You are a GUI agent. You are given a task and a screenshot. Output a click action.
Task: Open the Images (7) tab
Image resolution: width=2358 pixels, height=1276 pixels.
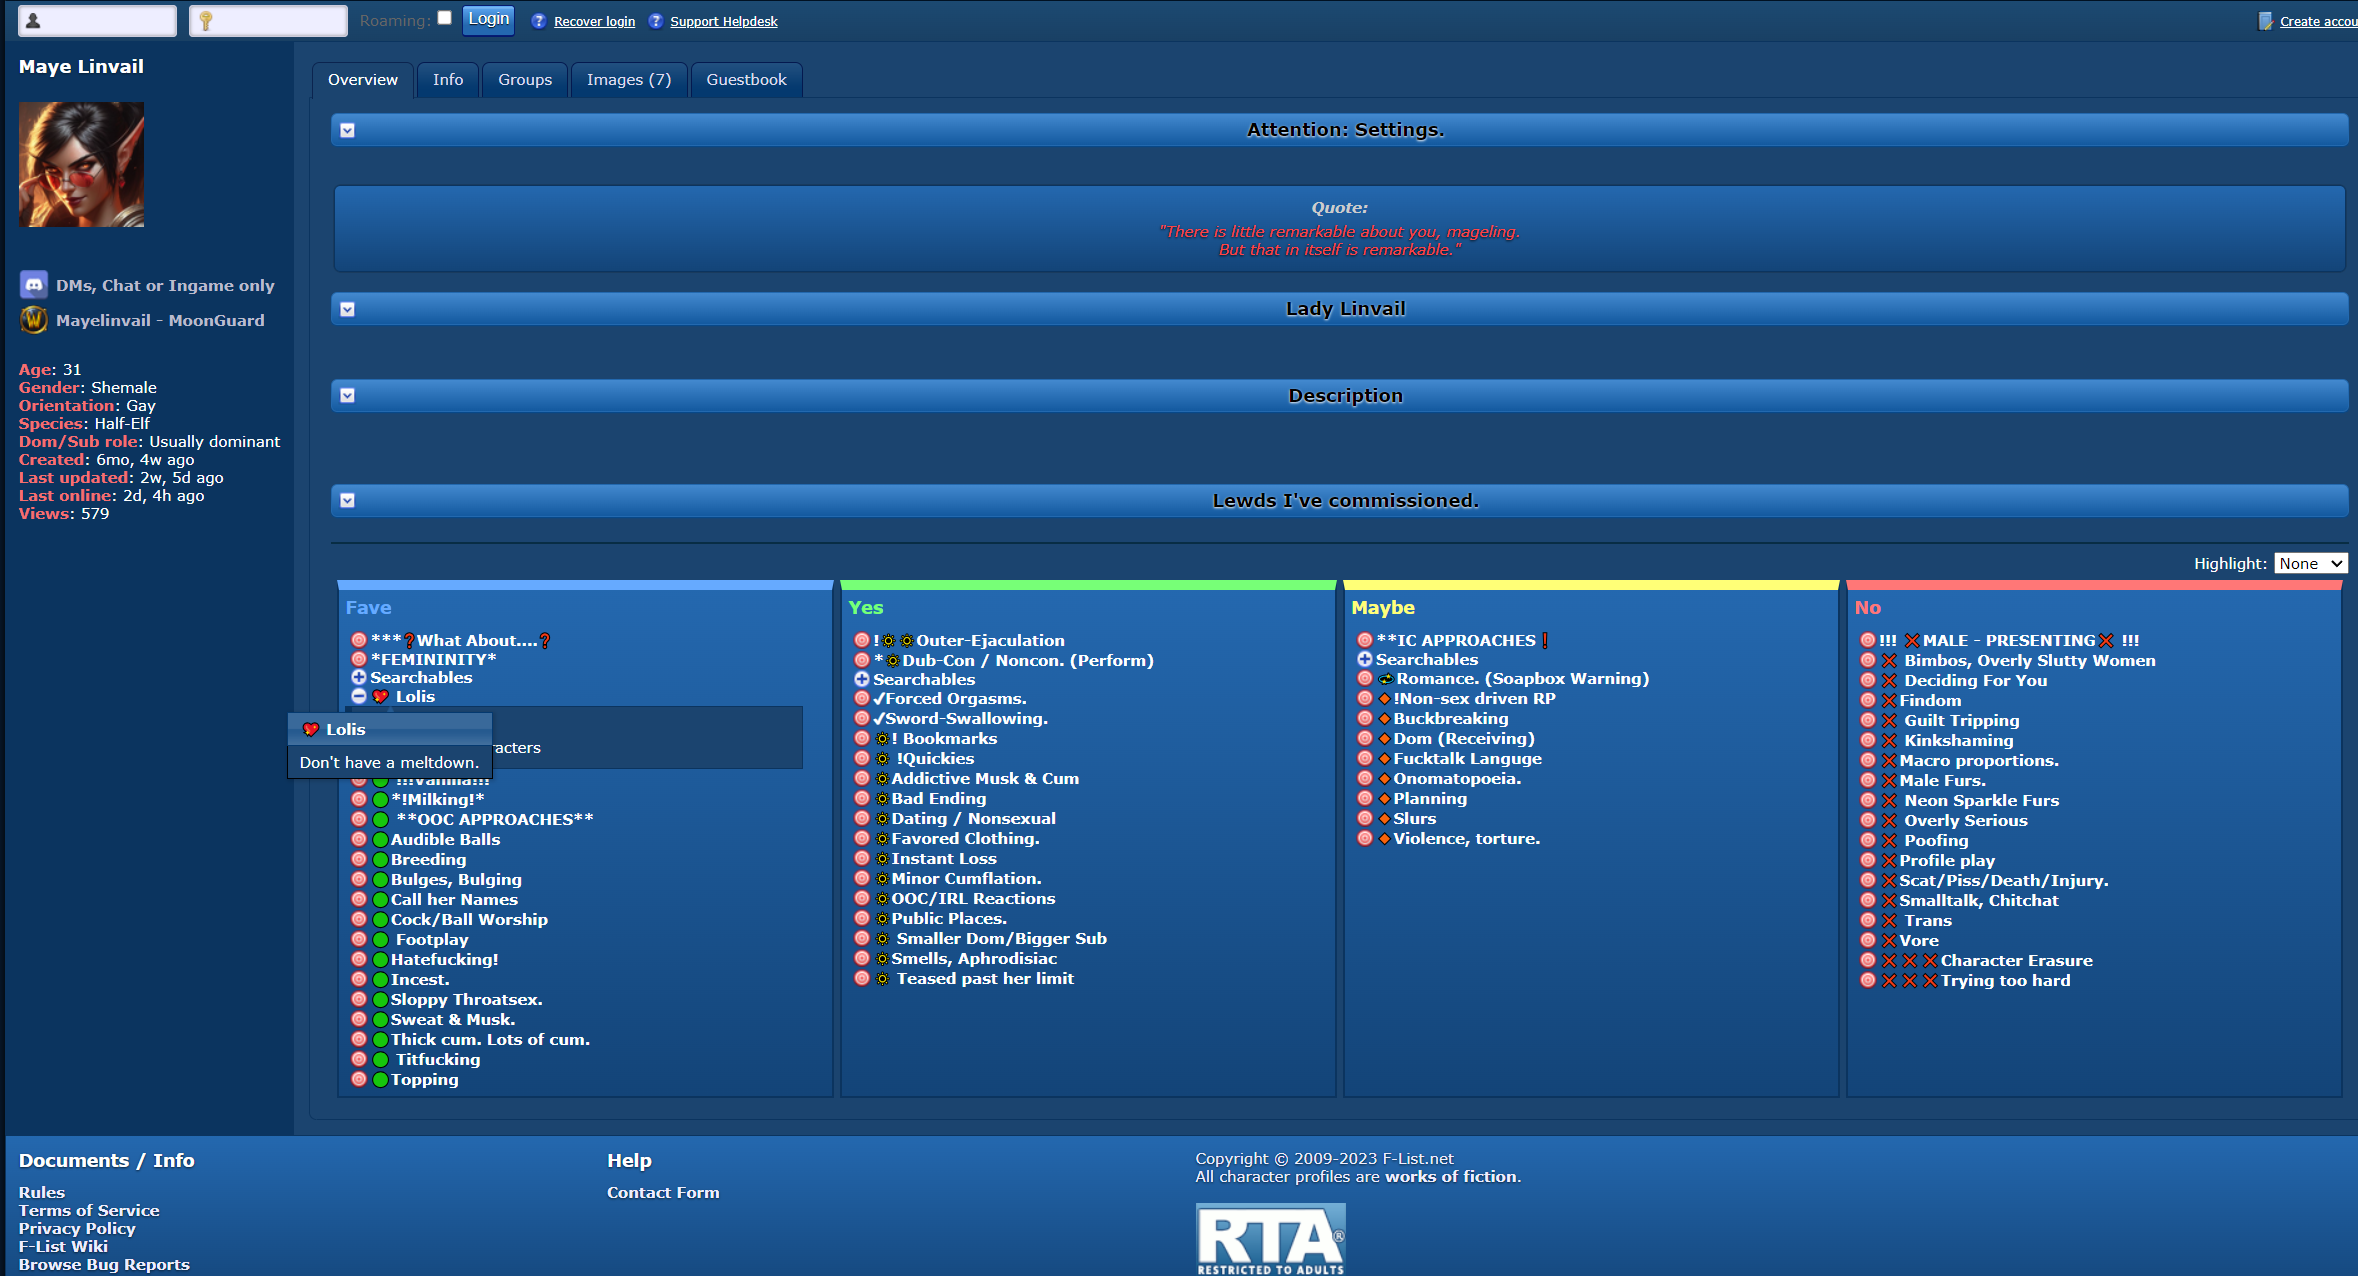[x=628, y=80]
